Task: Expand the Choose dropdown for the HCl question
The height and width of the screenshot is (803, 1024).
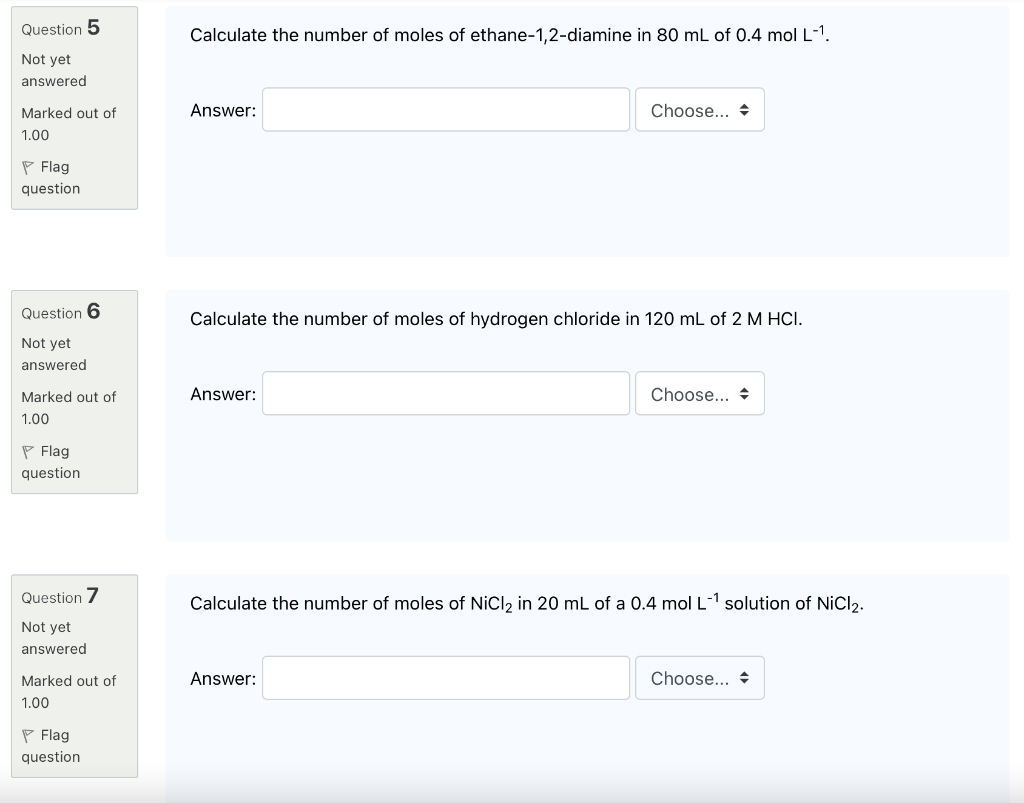Action: tap(699, 394)
